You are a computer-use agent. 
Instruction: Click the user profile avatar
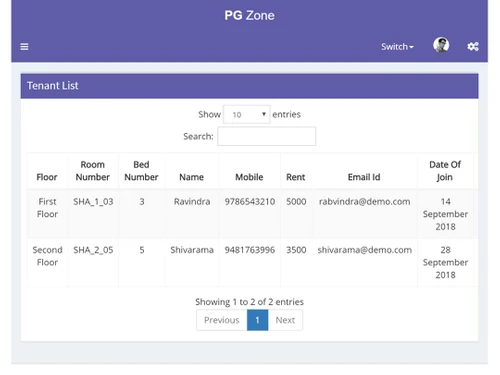click(x=441, y=45)
